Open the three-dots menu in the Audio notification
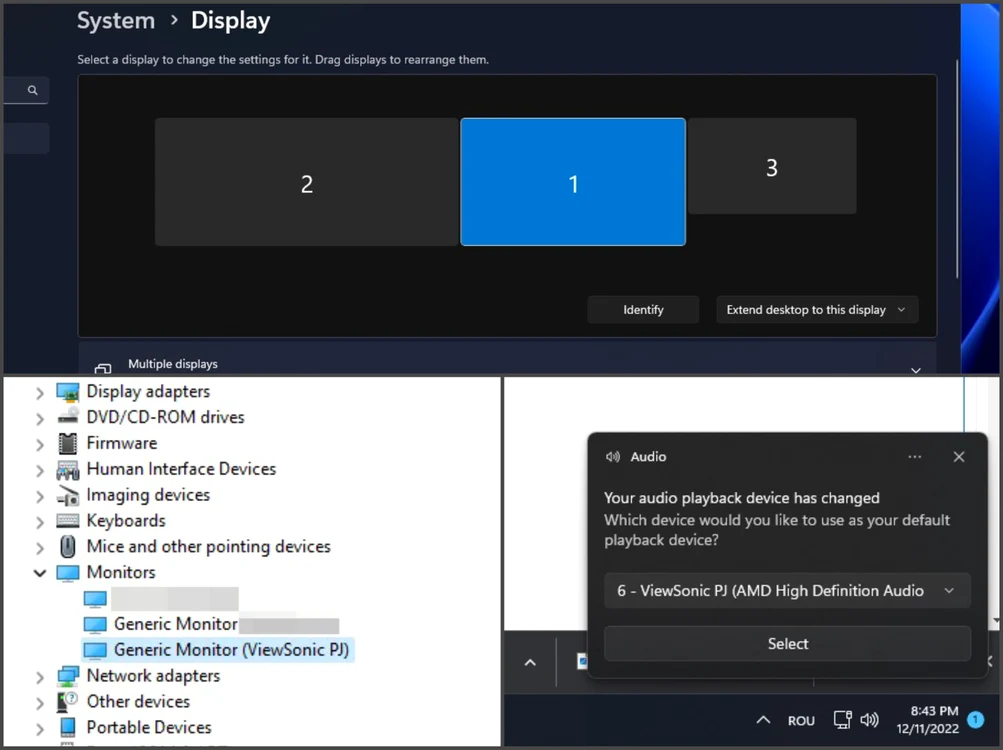 (x=915, y=457)
